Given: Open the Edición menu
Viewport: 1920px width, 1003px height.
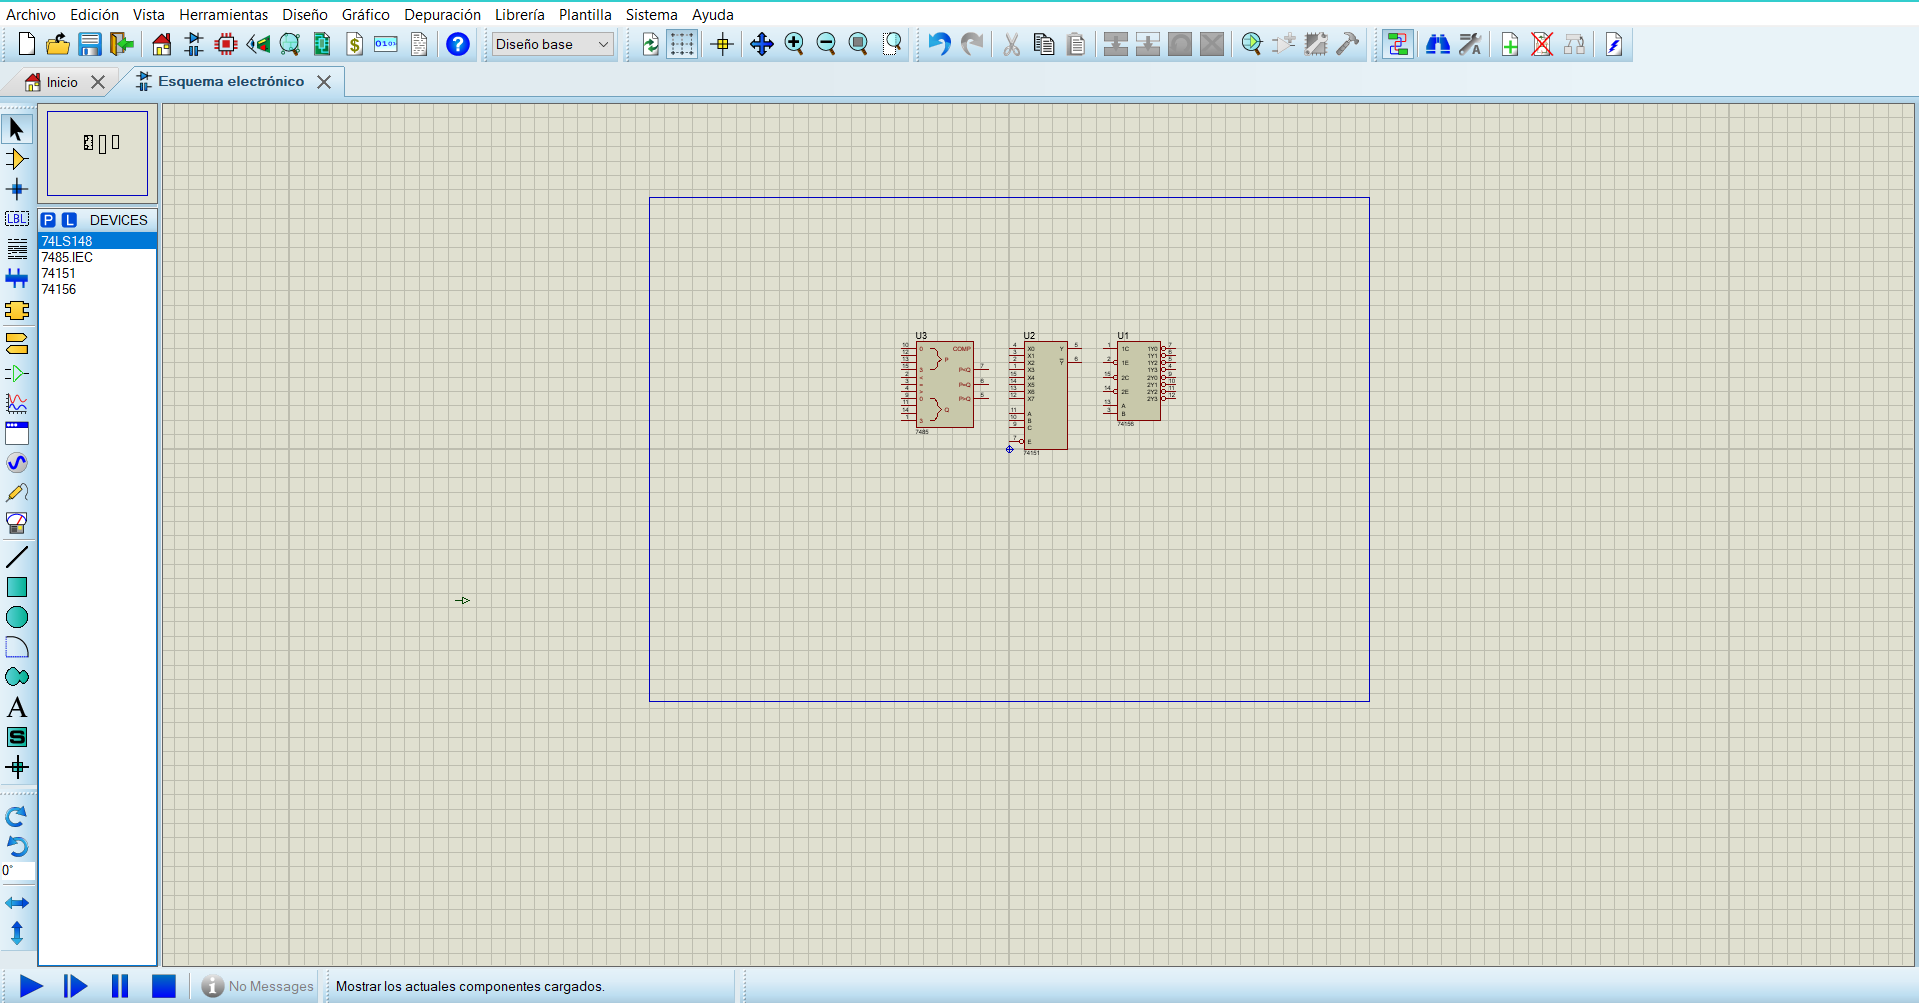Looking at the screenshot, I should [94, 14].
